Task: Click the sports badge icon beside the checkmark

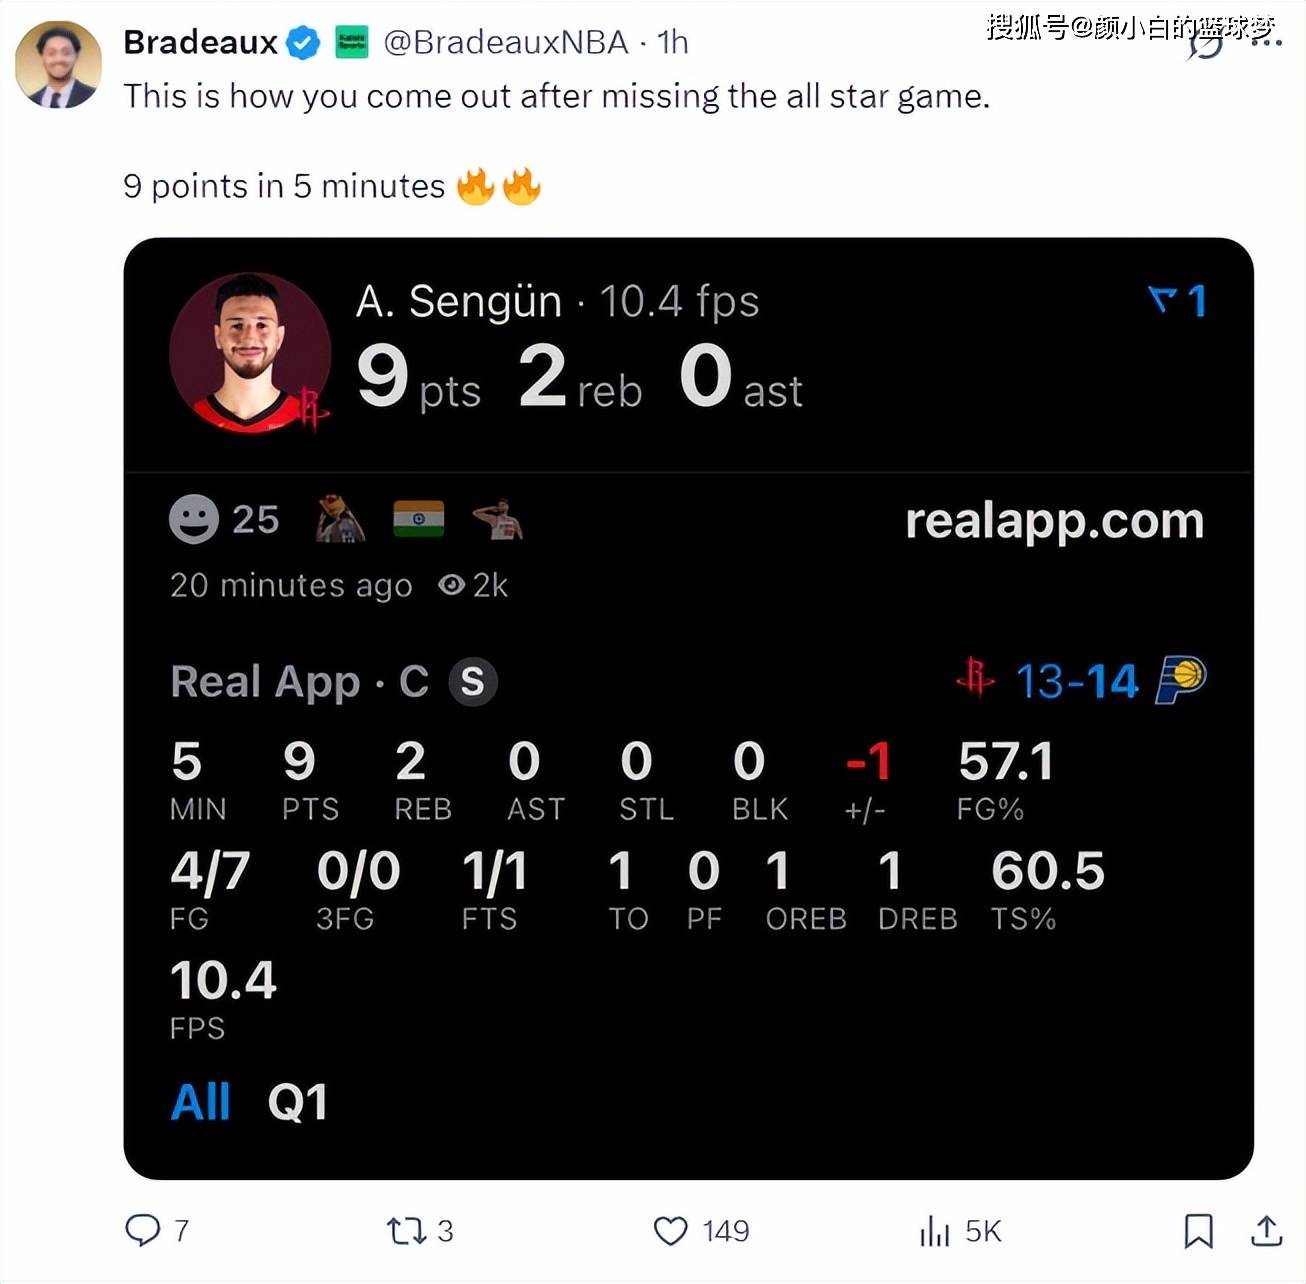Action: point(350,42)
